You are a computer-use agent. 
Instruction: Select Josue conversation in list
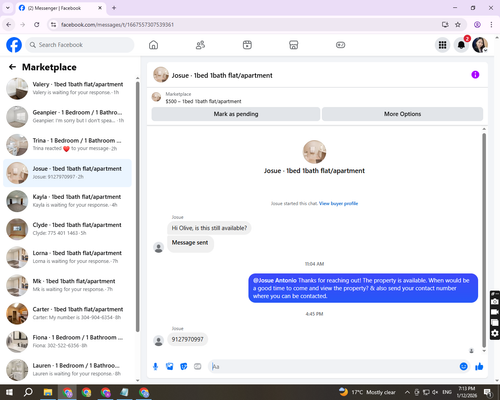[68, 173]
